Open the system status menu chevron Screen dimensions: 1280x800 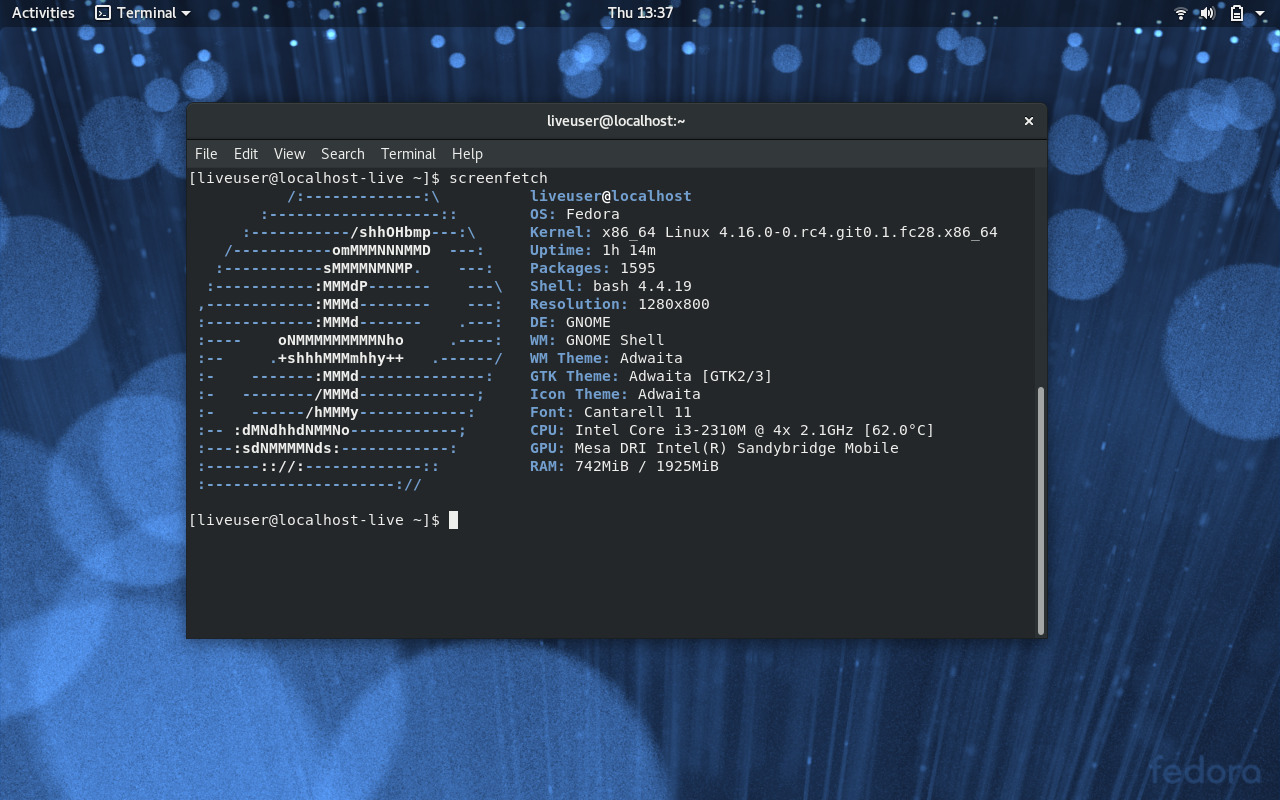[1260, 13]
